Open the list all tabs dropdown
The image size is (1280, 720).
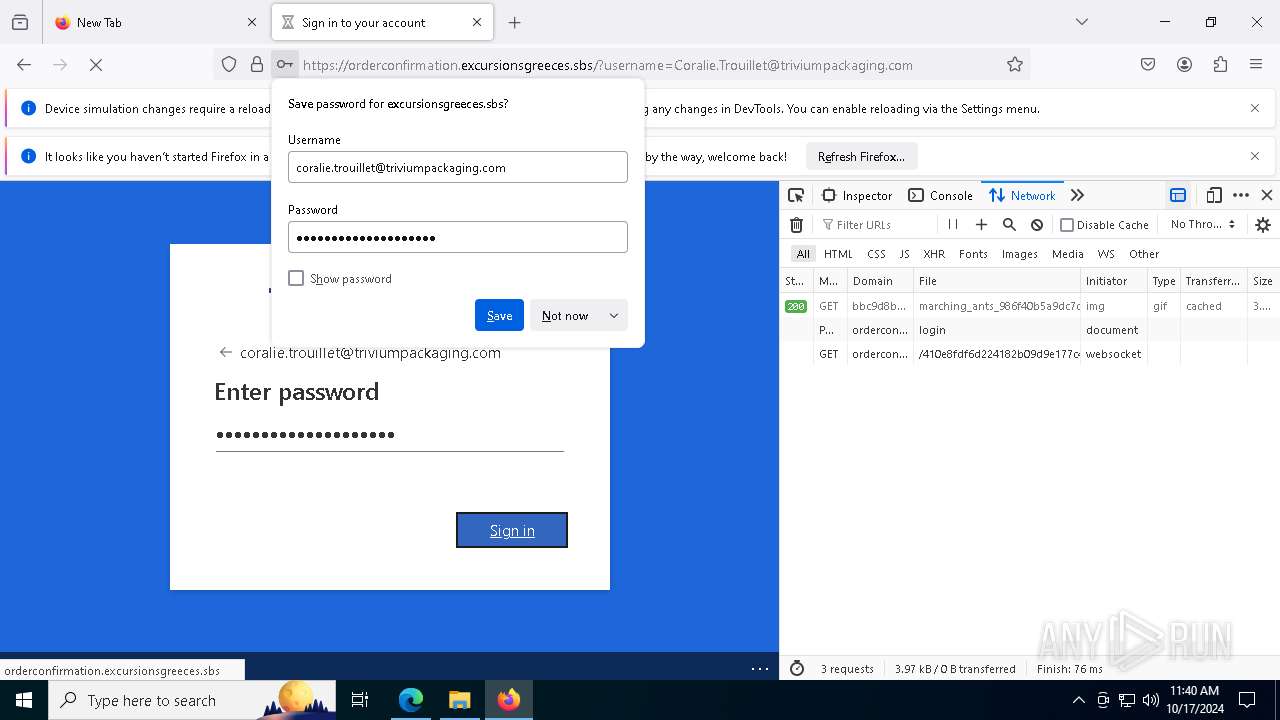click(x=1082, y=22)
